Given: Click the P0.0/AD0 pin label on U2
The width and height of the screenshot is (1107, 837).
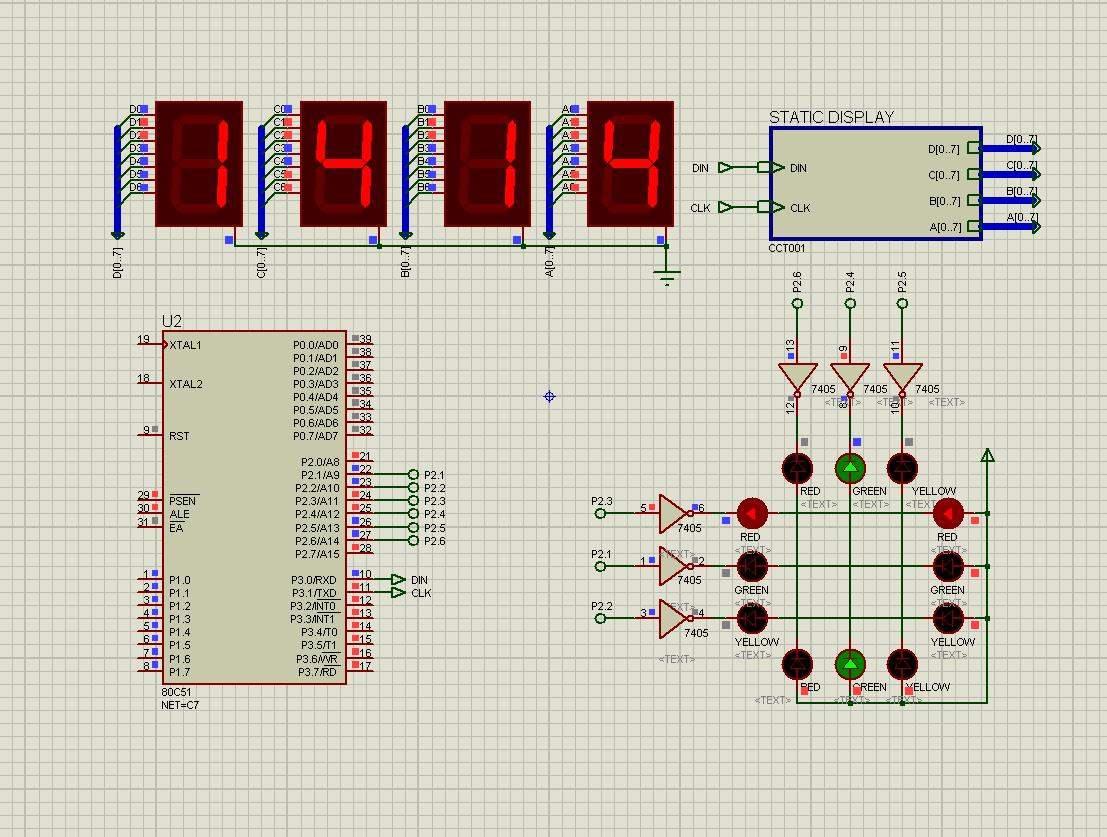Looking at the screenshot, I should tap(316, 345).
